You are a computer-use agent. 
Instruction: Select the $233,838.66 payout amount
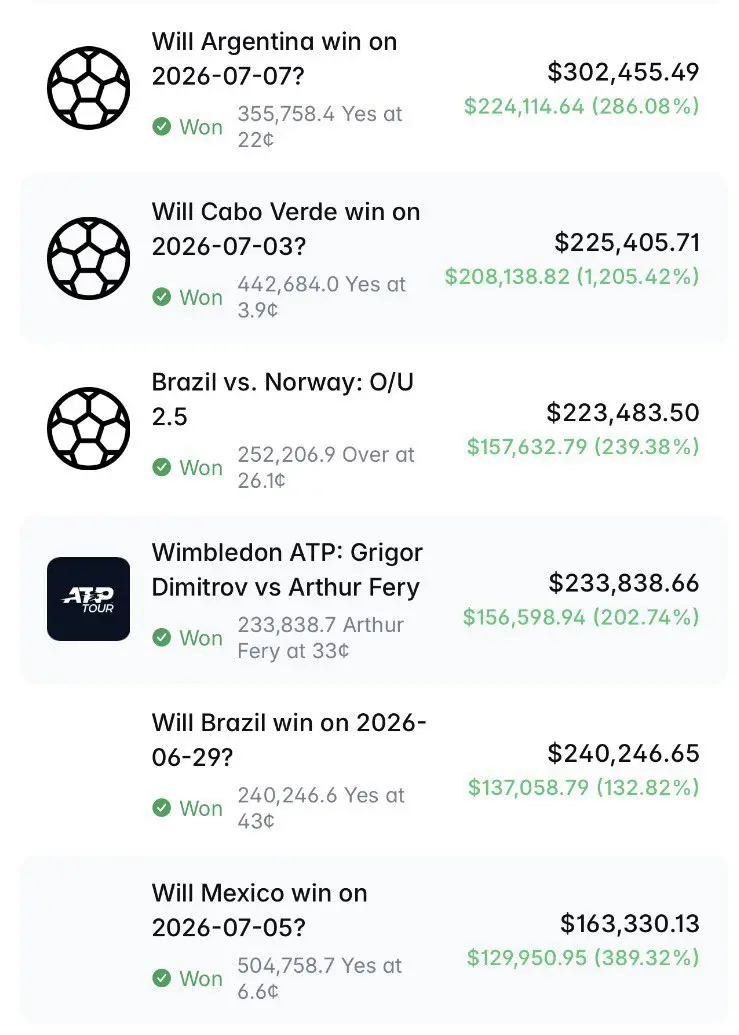coord(624,583)
